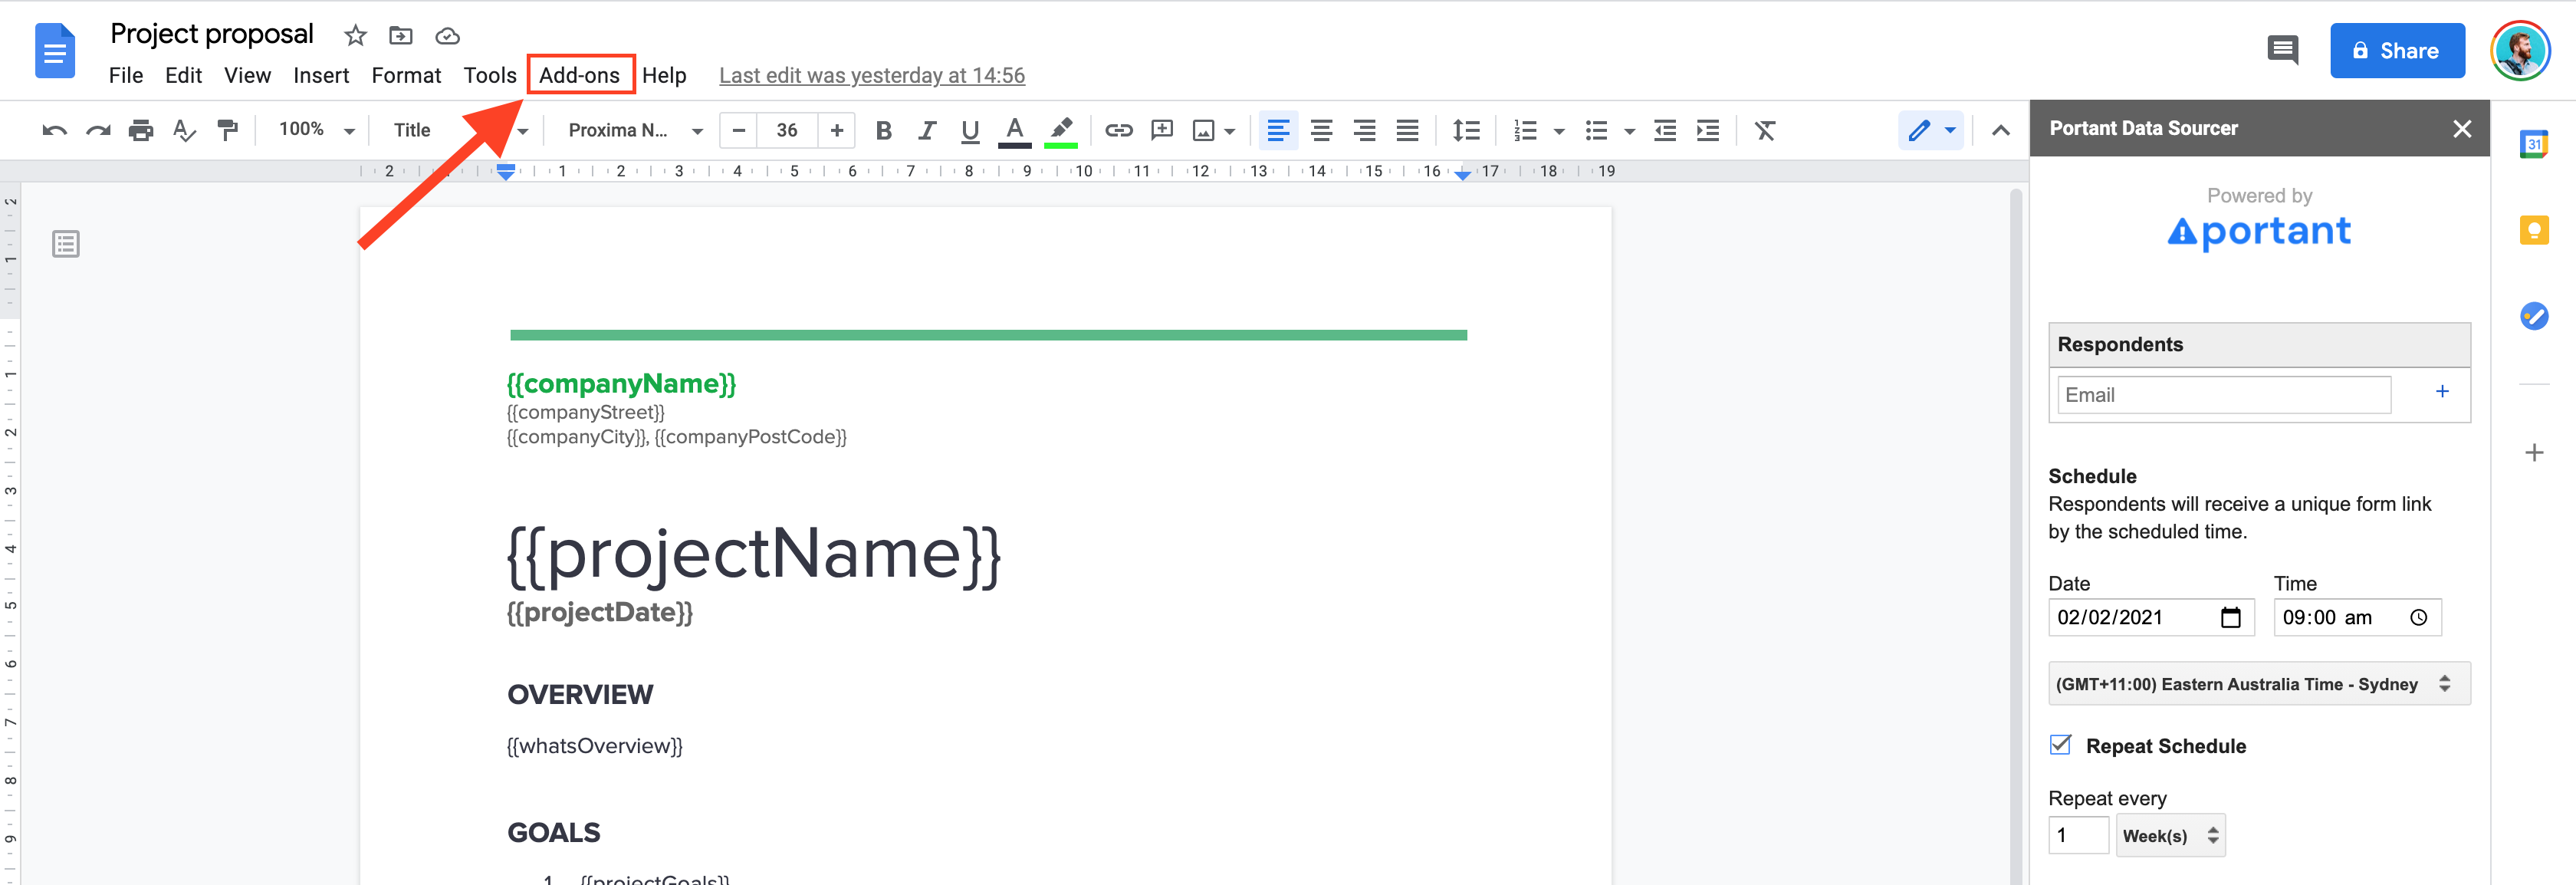Click the Bulleted list icon
The image size is (2576, 885).
pos(1597,130)
